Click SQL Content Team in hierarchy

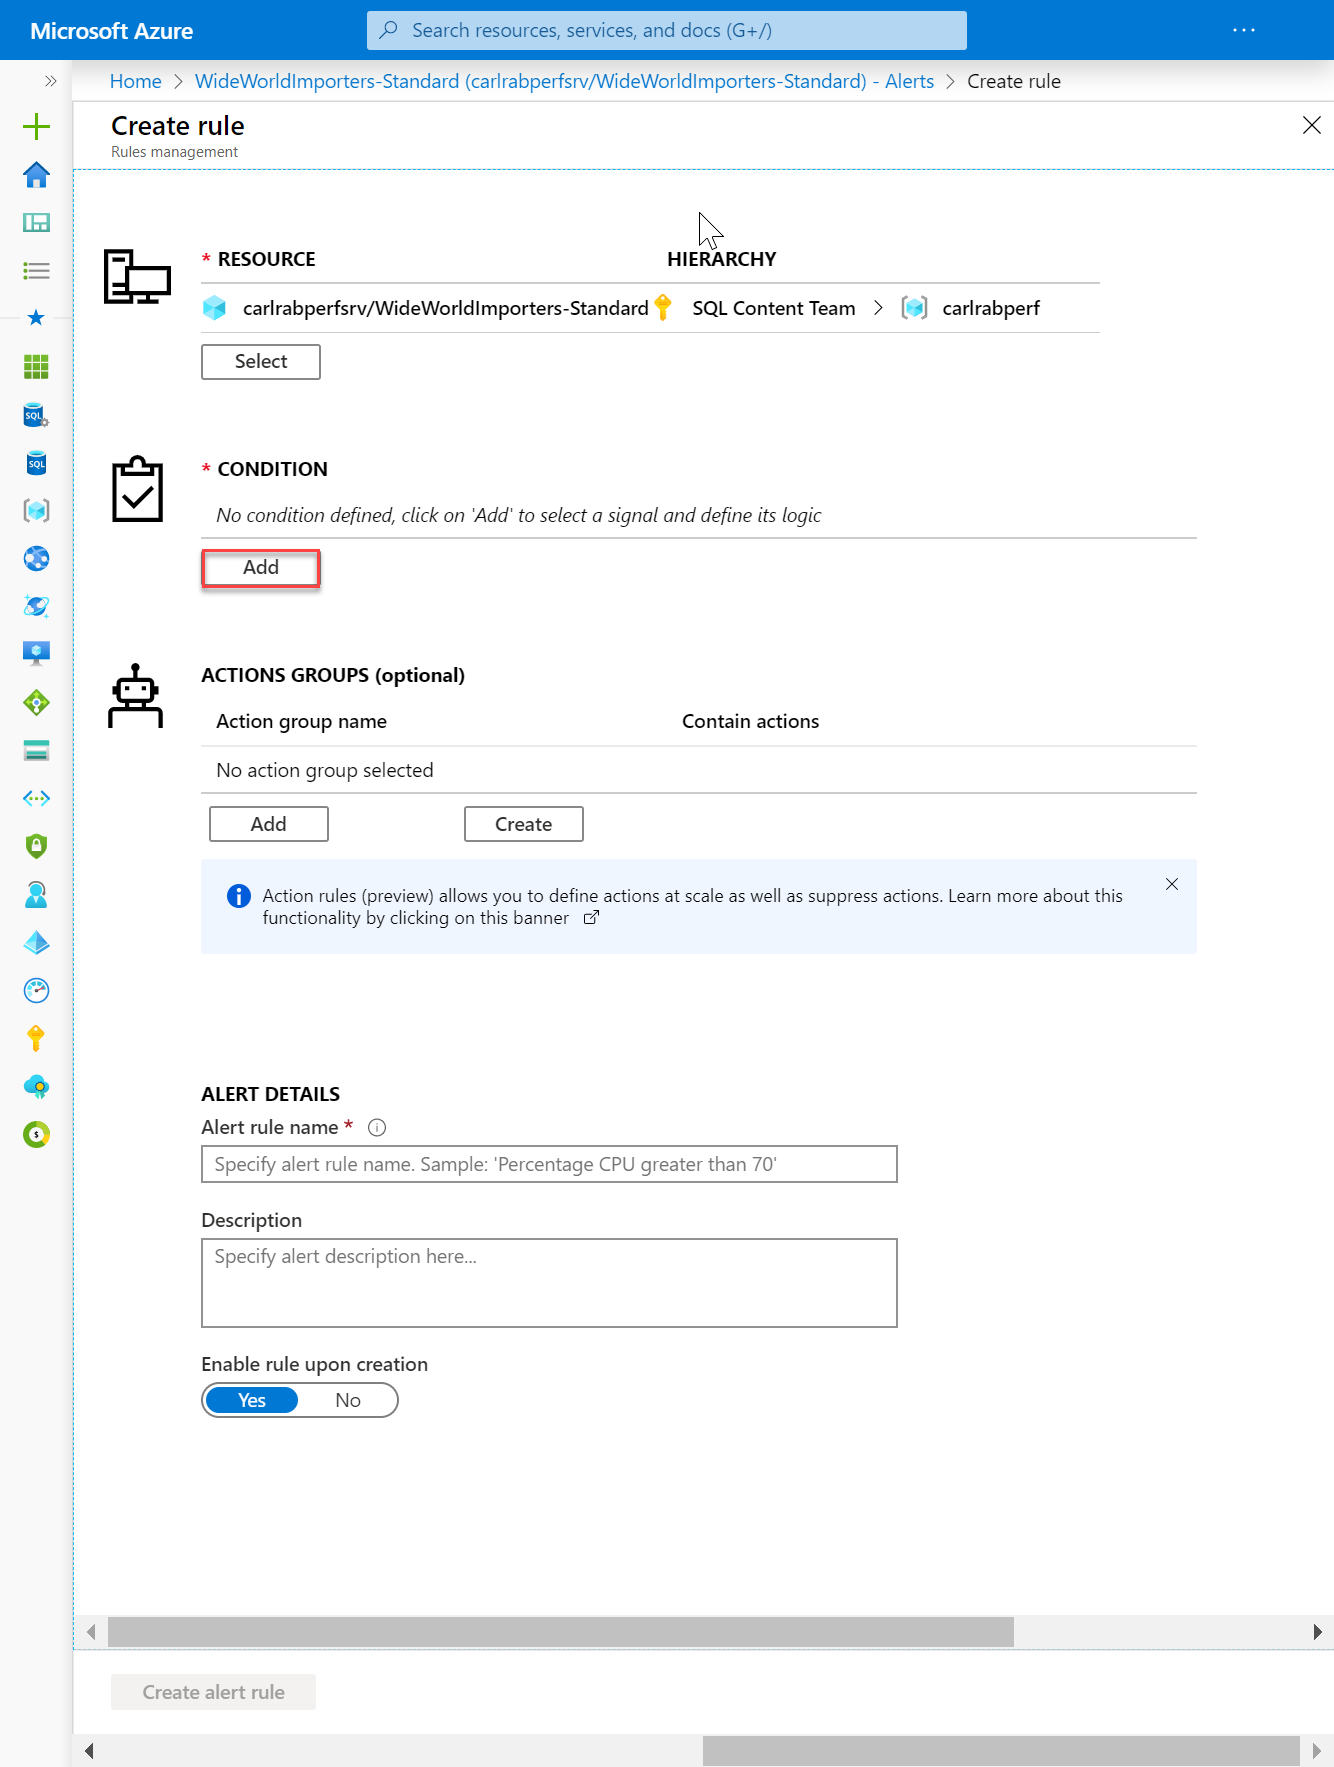coord(774,308)
